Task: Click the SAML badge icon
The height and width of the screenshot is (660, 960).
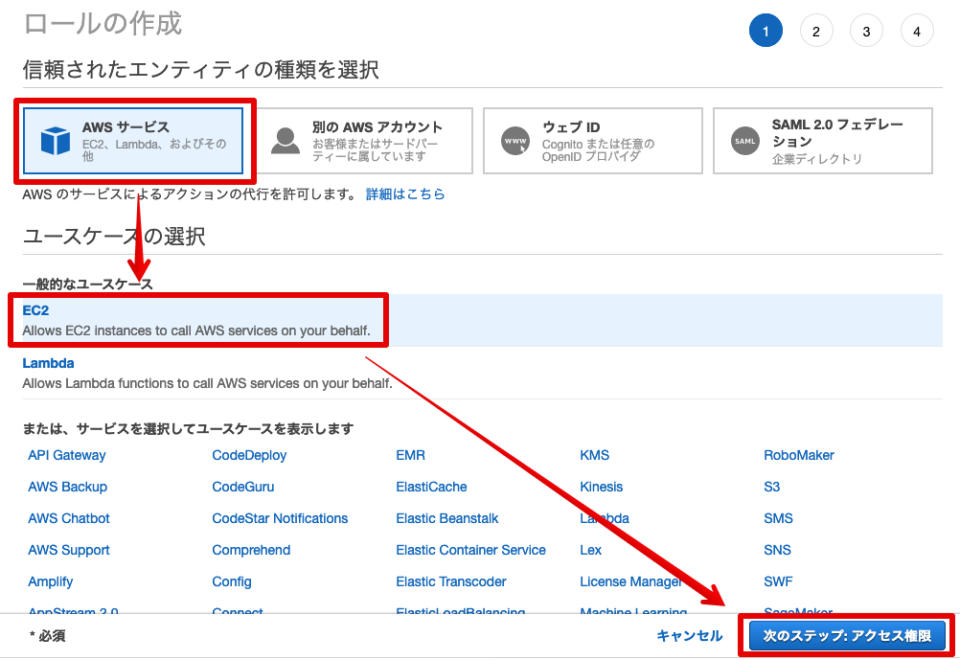Action: [x=744, y=141]
